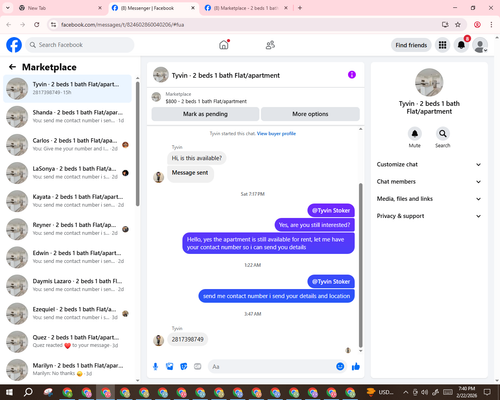Open the notifications bell
Screen dimensions: 500x400
point(461,45)
